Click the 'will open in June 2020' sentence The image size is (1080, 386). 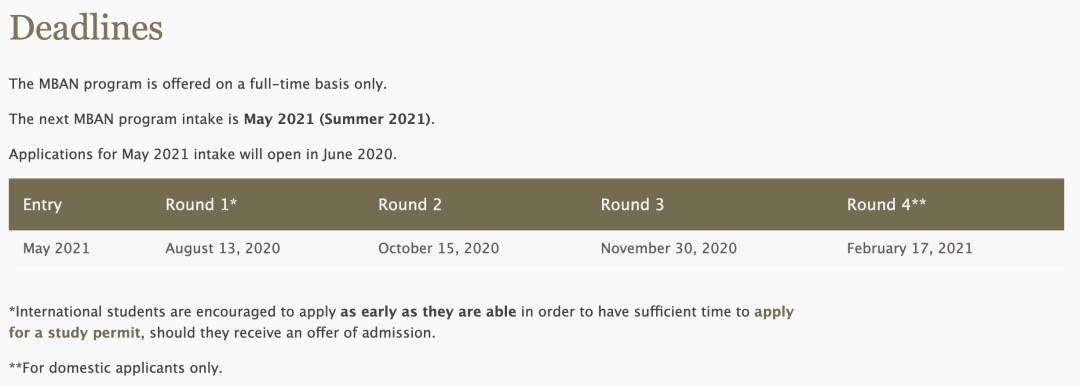203,154
